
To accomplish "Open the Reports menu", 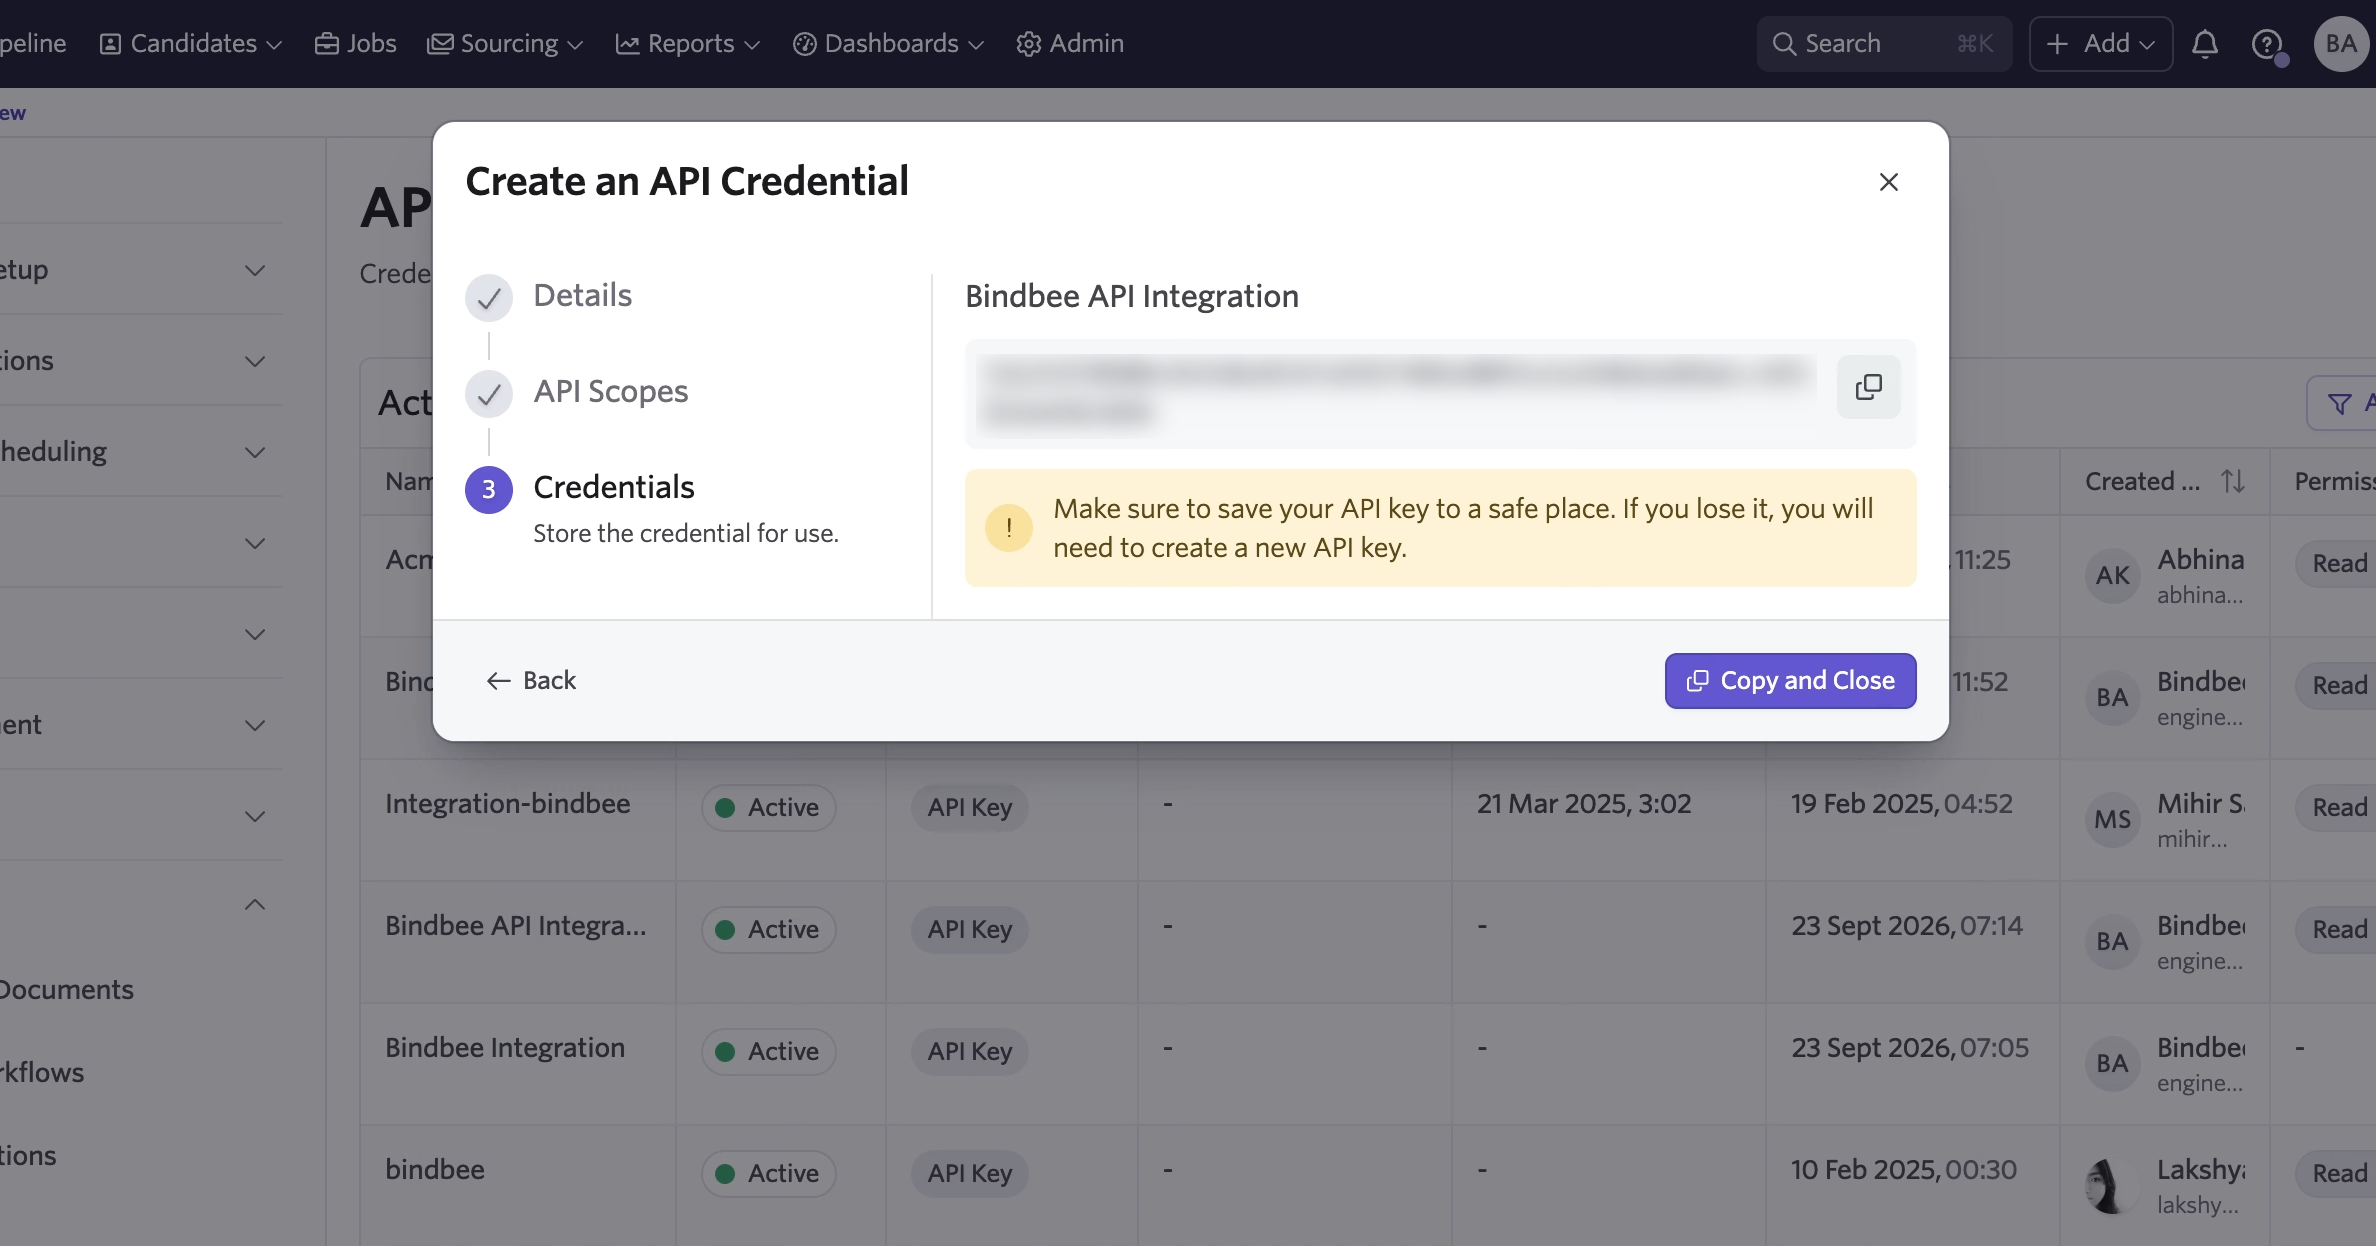I will (x=687, y=44).
